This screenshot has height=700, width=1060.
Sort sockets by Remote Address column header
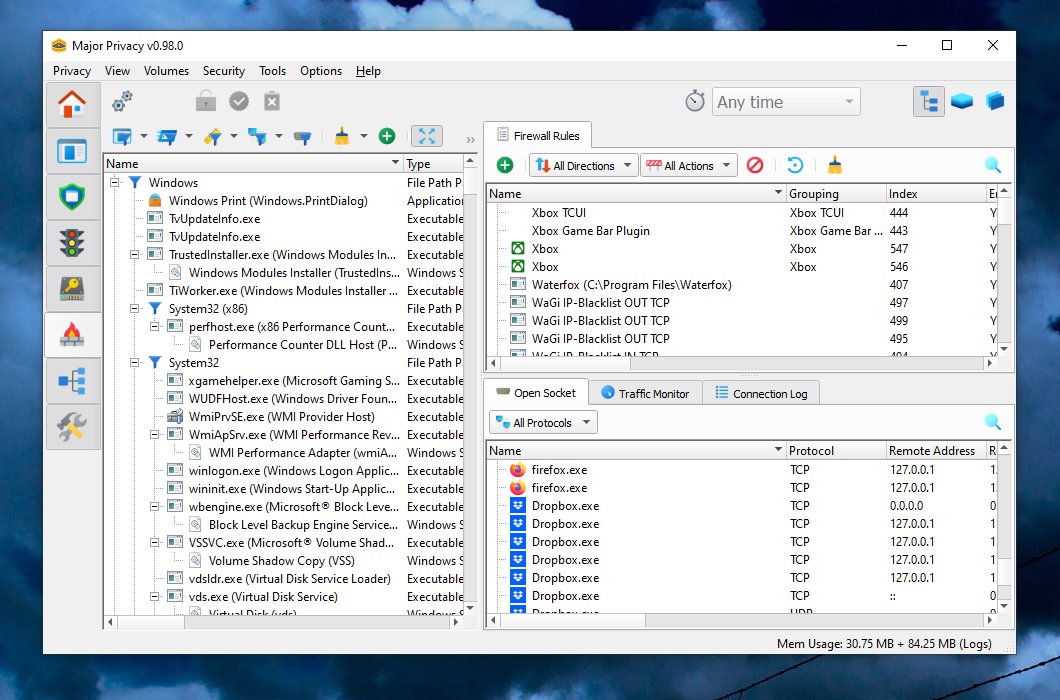936,450
